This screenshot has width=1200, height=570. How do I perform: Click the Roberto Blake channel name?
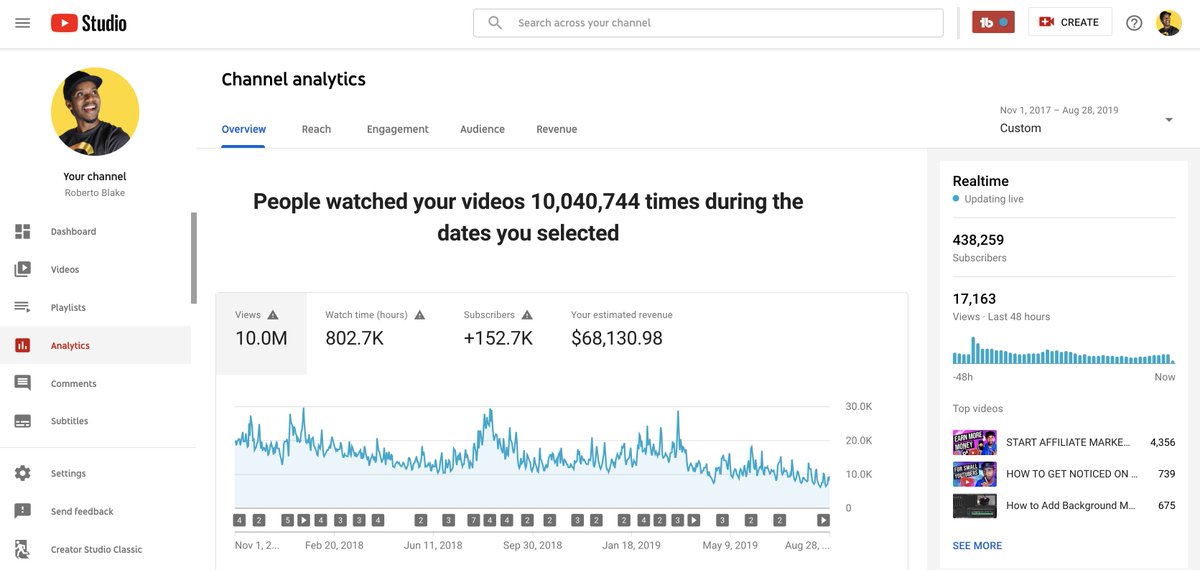click(x=95, y=193)
